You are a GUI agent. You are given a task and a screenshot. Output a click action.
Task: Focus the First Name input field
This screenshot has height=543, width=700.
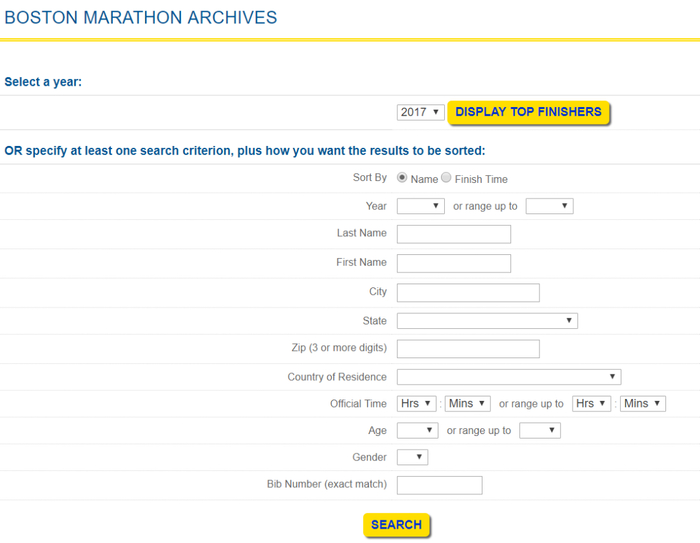tap(454, 263)
